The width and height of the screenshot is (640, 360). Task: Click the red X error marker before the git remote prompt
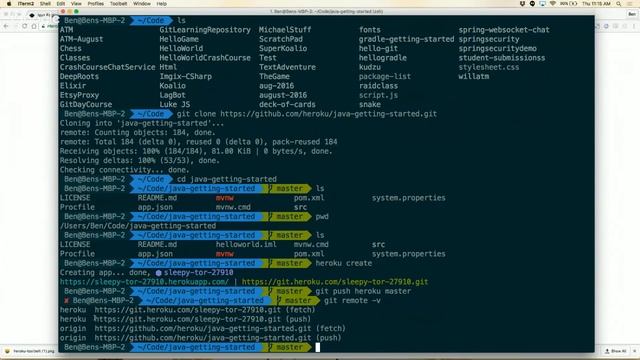67,300
